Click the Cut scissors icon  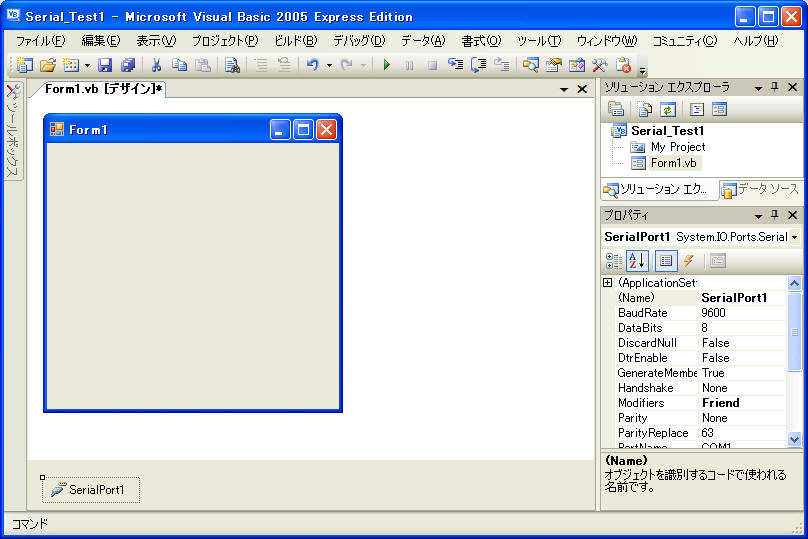coord(156,65)
